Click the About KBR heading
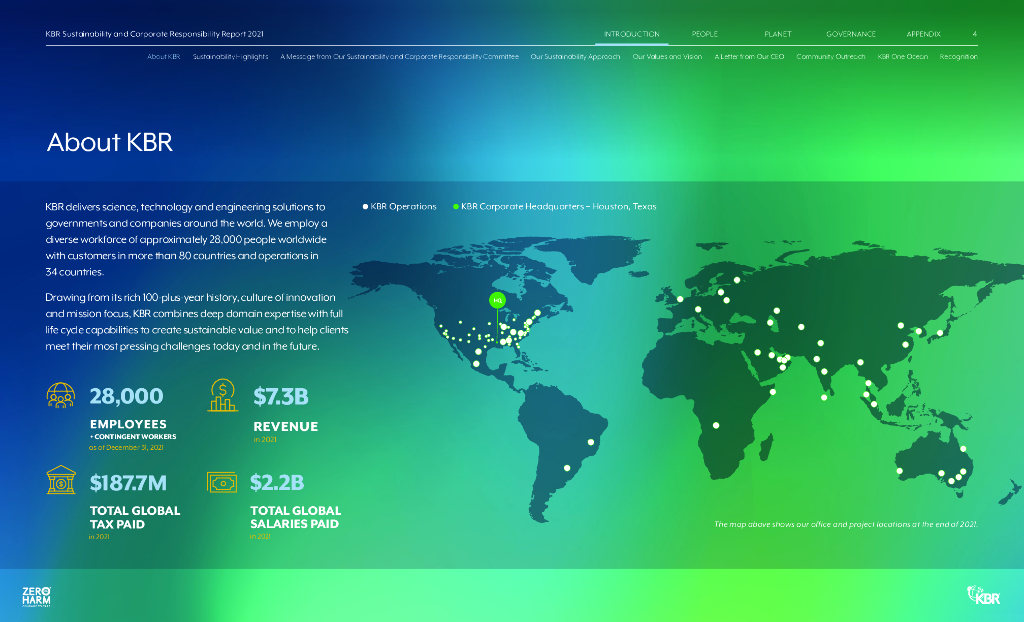The width and height of the screenshot is (1024, 622). coord(110,142)
